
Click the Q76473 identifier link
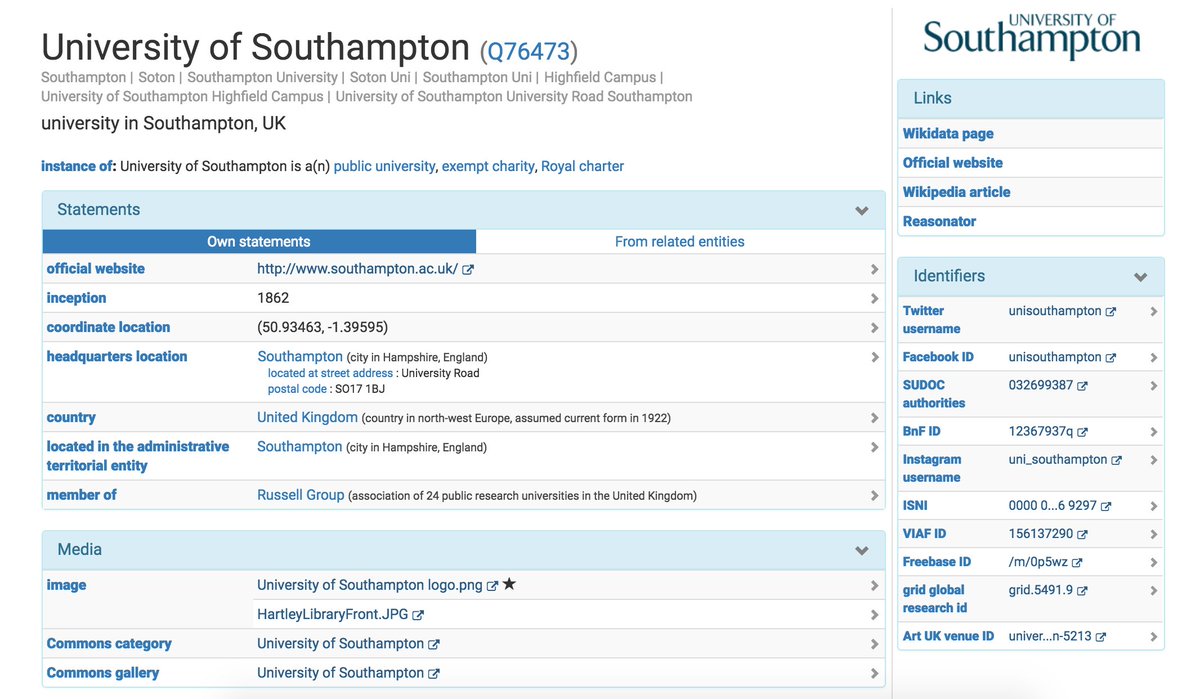pos(529,51)
